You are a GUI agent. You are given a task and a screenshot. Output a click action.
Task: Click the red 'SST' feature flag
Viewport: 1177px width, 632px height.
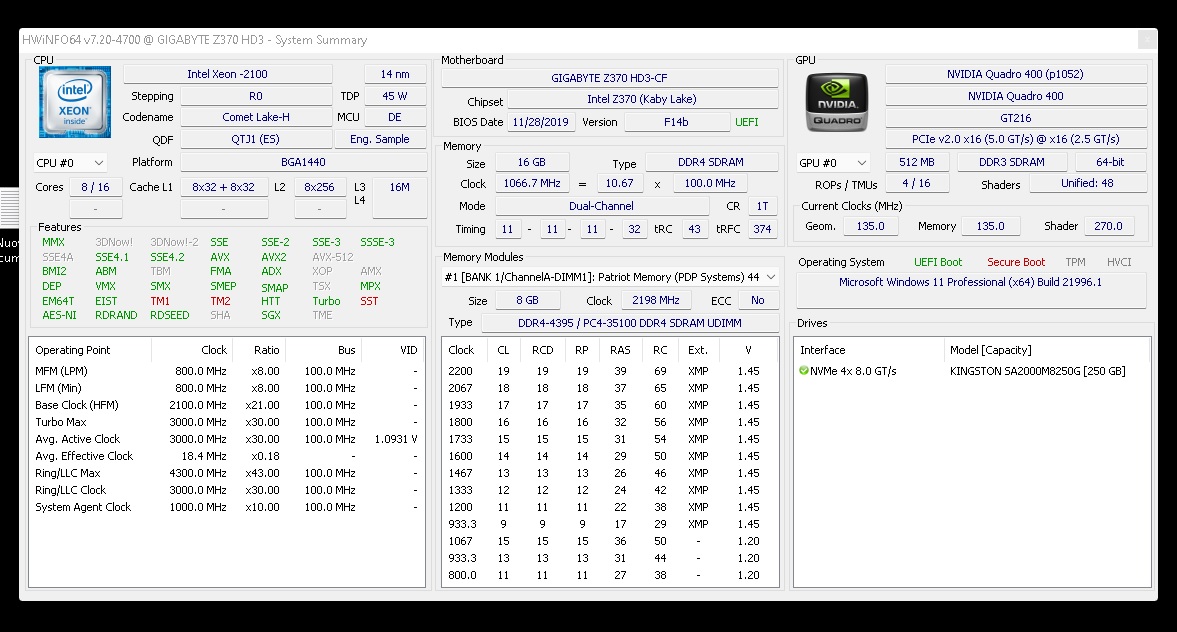tap(369, 301)
